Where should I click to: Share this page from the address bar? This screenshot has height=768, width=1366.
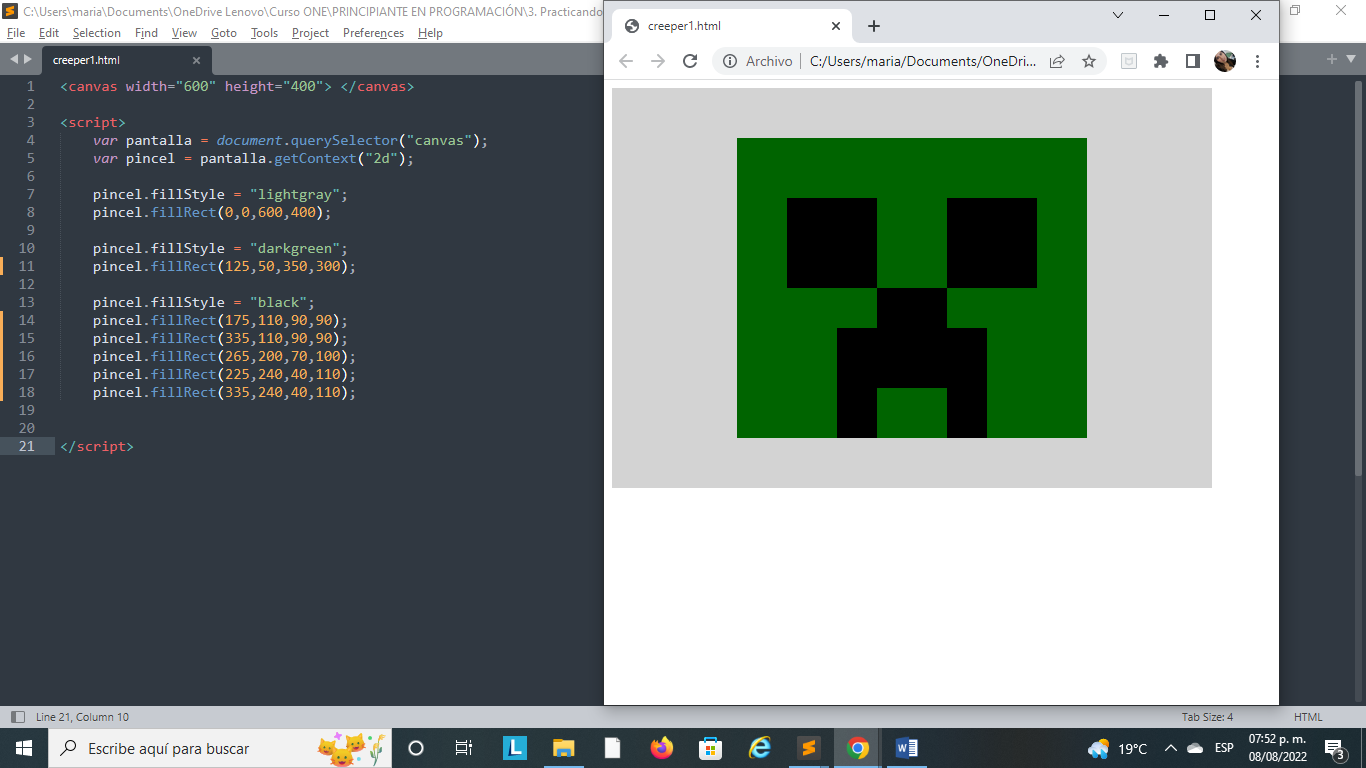click(1057, 61)
